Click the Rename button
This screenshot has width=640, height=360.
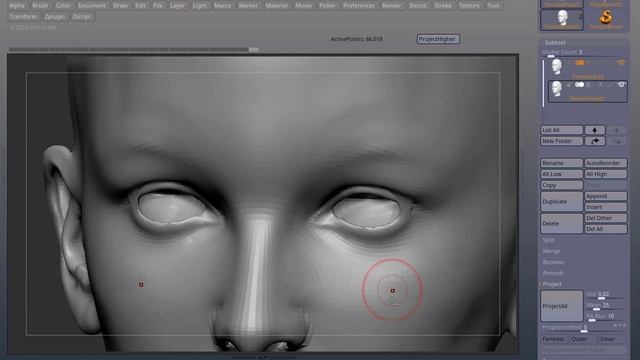[562, 163]
